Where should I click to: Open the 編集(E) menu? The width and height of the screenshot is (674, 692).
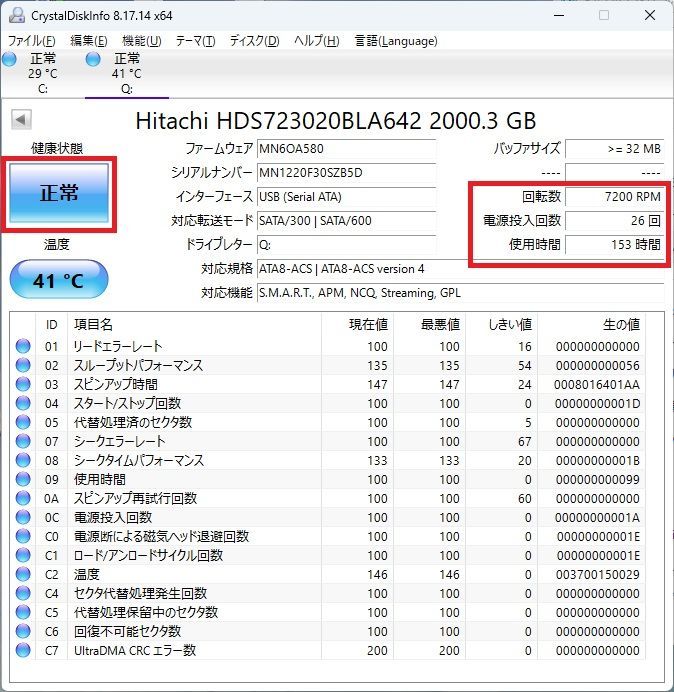pos(89,41)
